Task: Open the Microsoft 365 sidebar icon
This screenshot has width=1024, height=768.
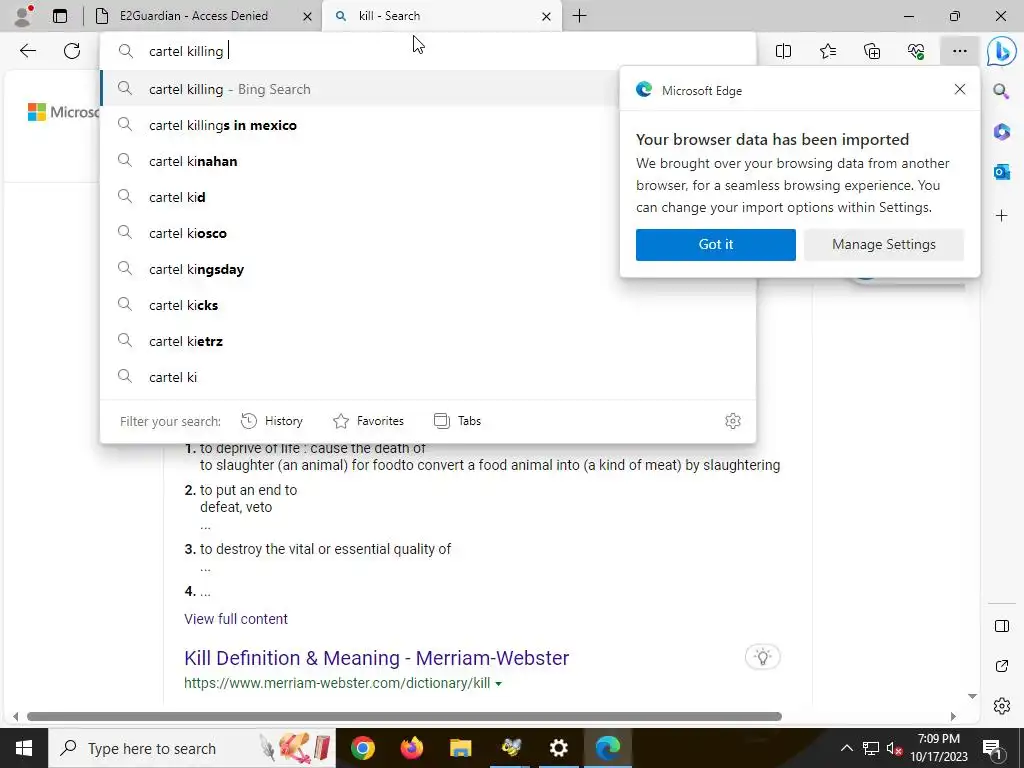Action: point(1001,131)
